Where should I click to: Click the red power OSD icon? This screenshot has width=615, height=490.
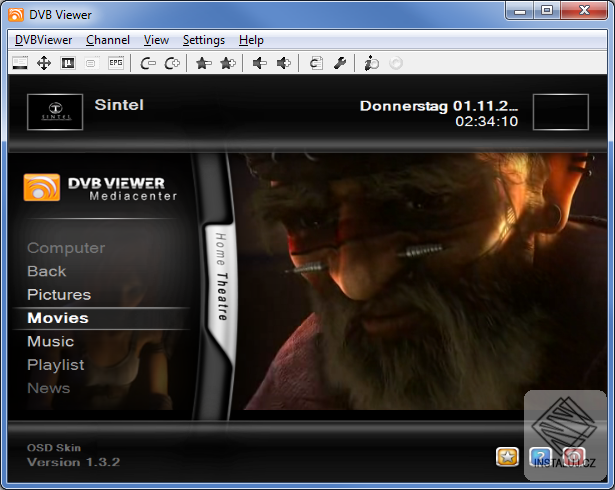(x=574, y=457)
